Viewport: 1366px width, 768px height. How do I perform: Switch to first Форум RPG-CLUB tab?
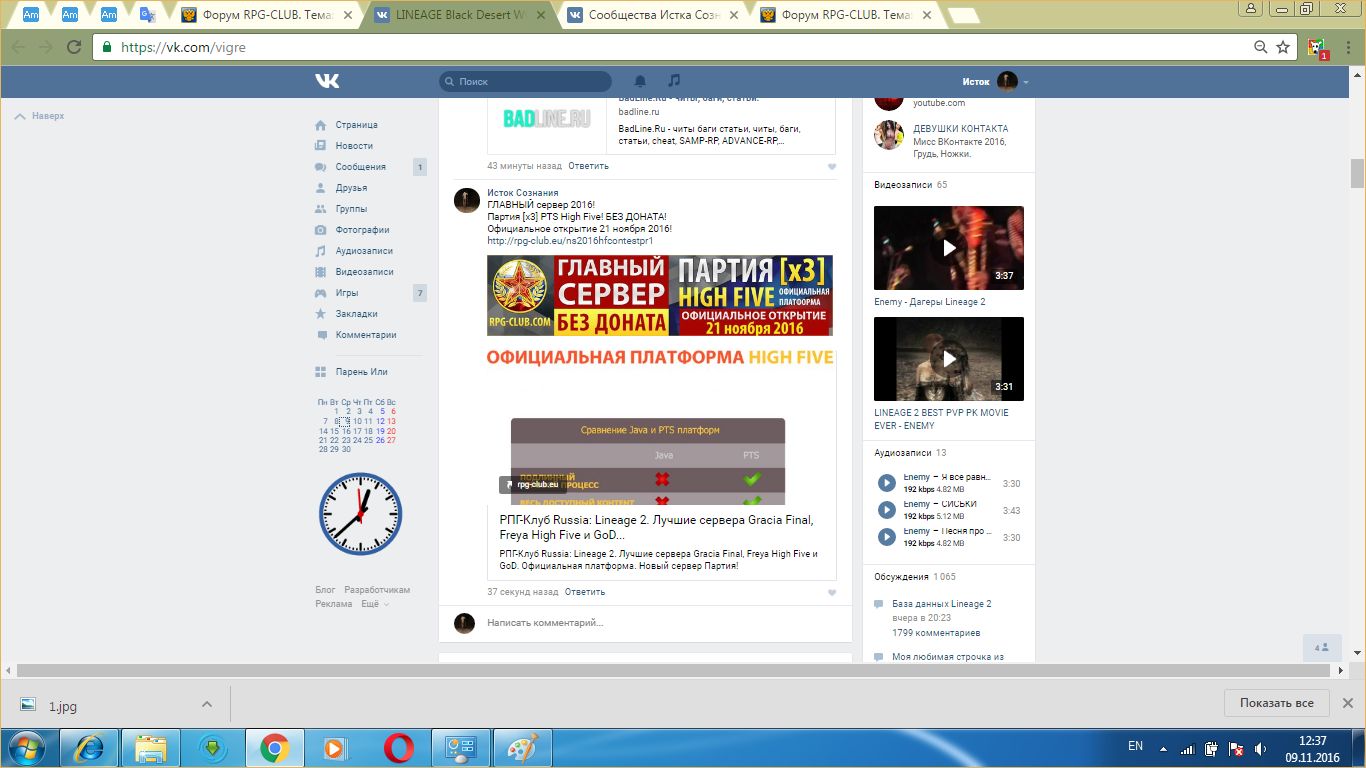point(267,15)
